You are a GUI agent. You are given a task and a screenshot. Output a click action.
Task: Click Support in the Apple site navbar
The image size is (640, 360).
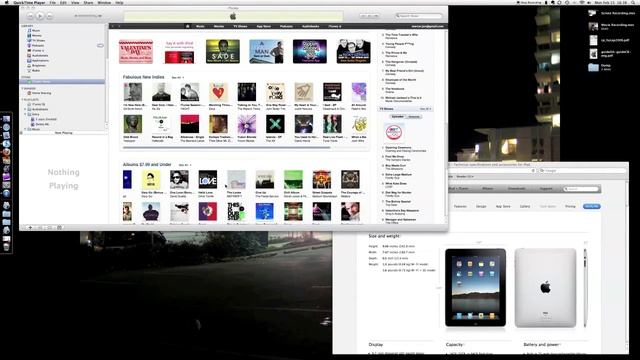point(546,189)
